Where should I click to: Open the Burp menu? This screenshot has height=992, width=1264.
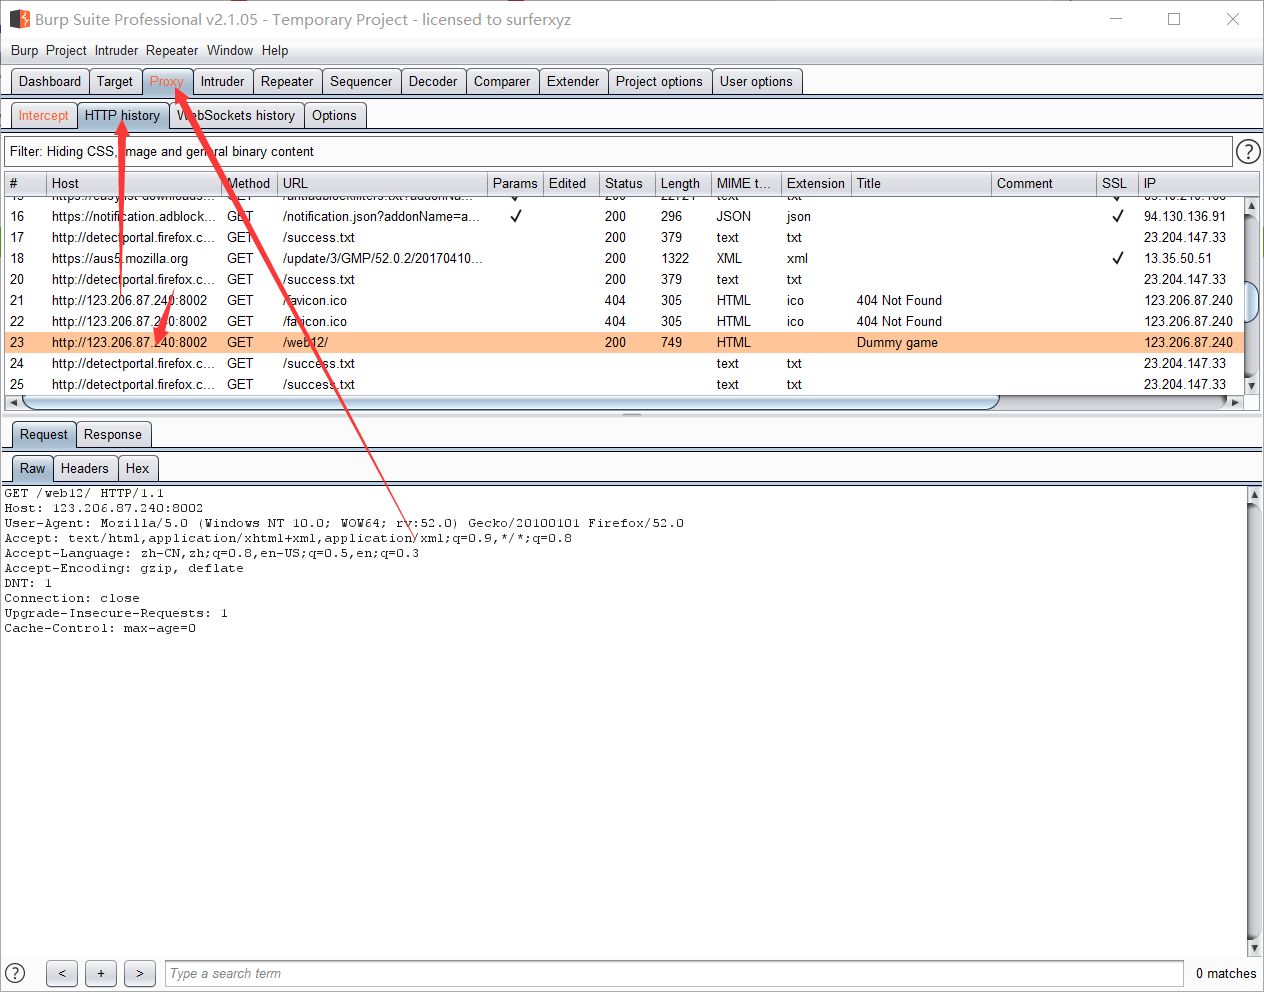point(24,50)
